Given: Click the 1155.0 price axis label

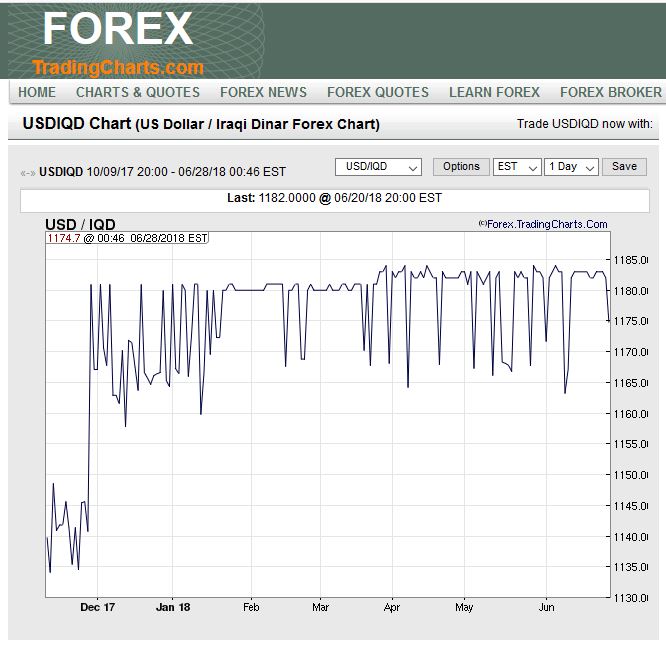Looking at the screenshot, I should click(631, 444).
